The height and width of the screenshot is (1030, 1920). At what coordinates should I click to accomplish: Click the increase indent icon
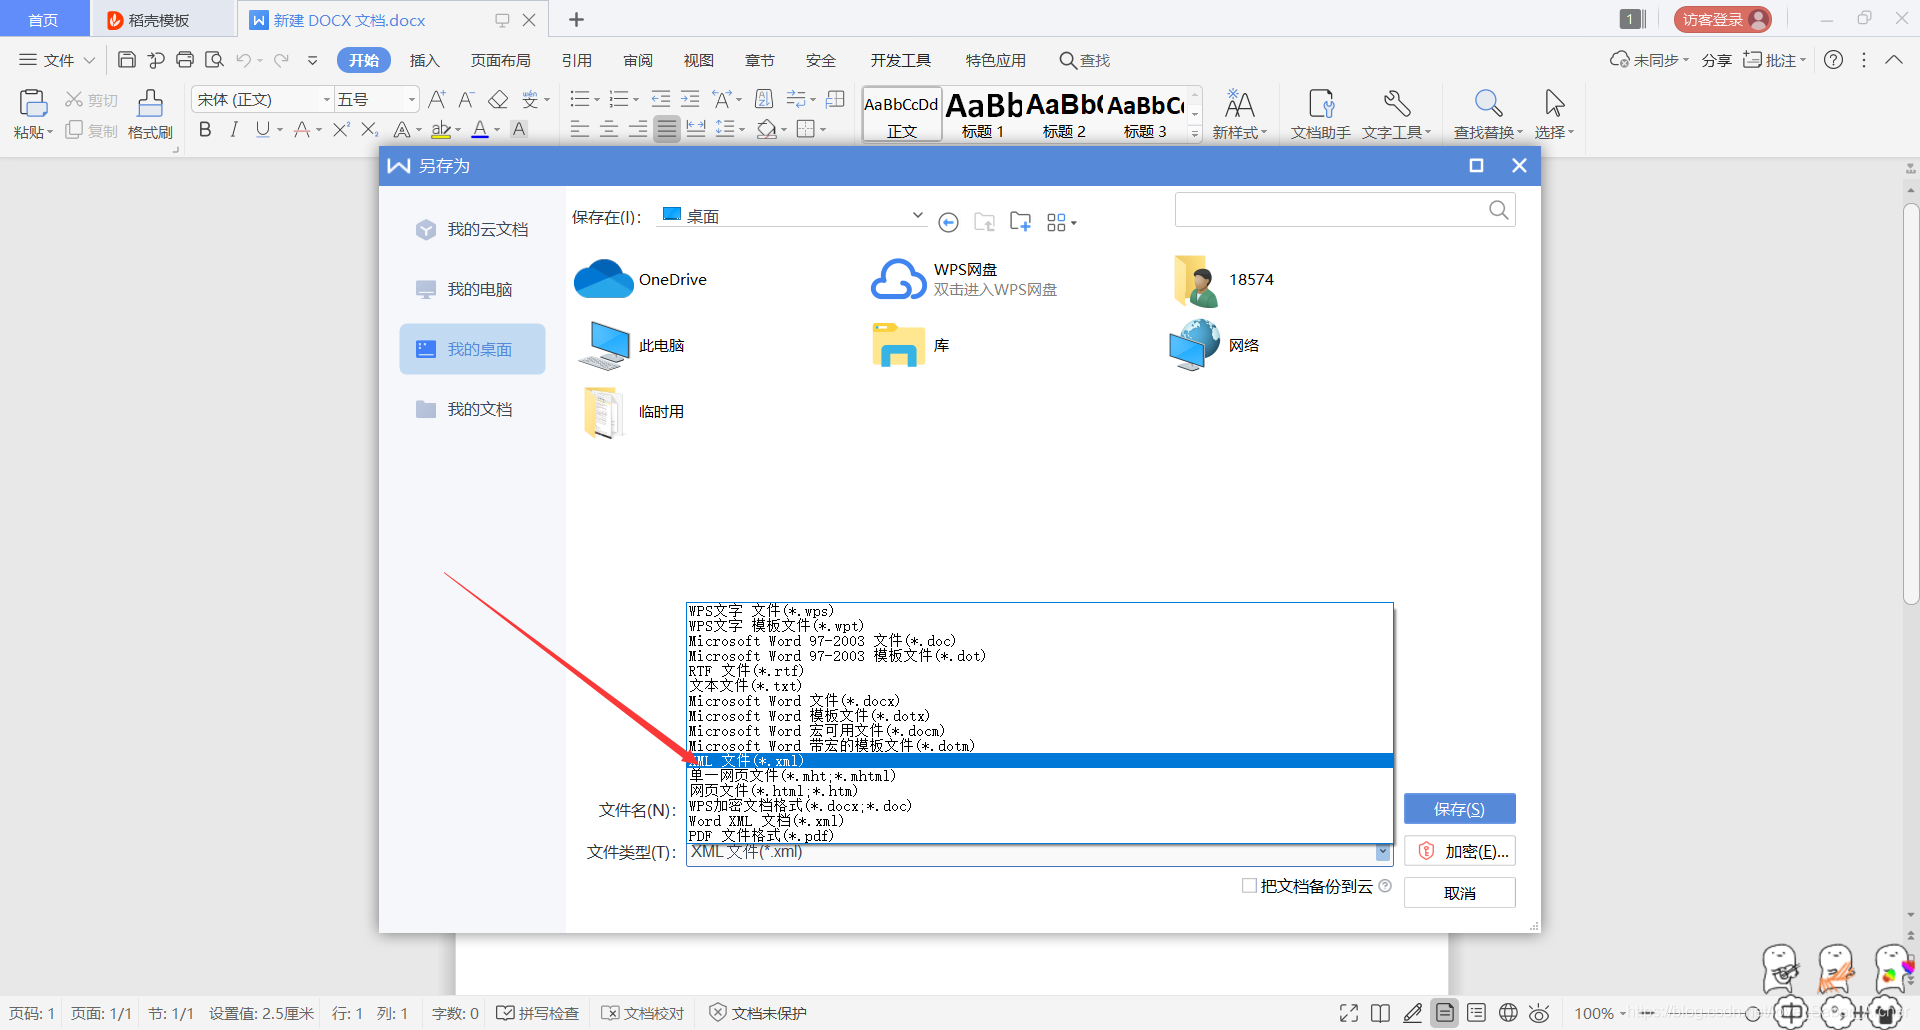coord(690,99)
